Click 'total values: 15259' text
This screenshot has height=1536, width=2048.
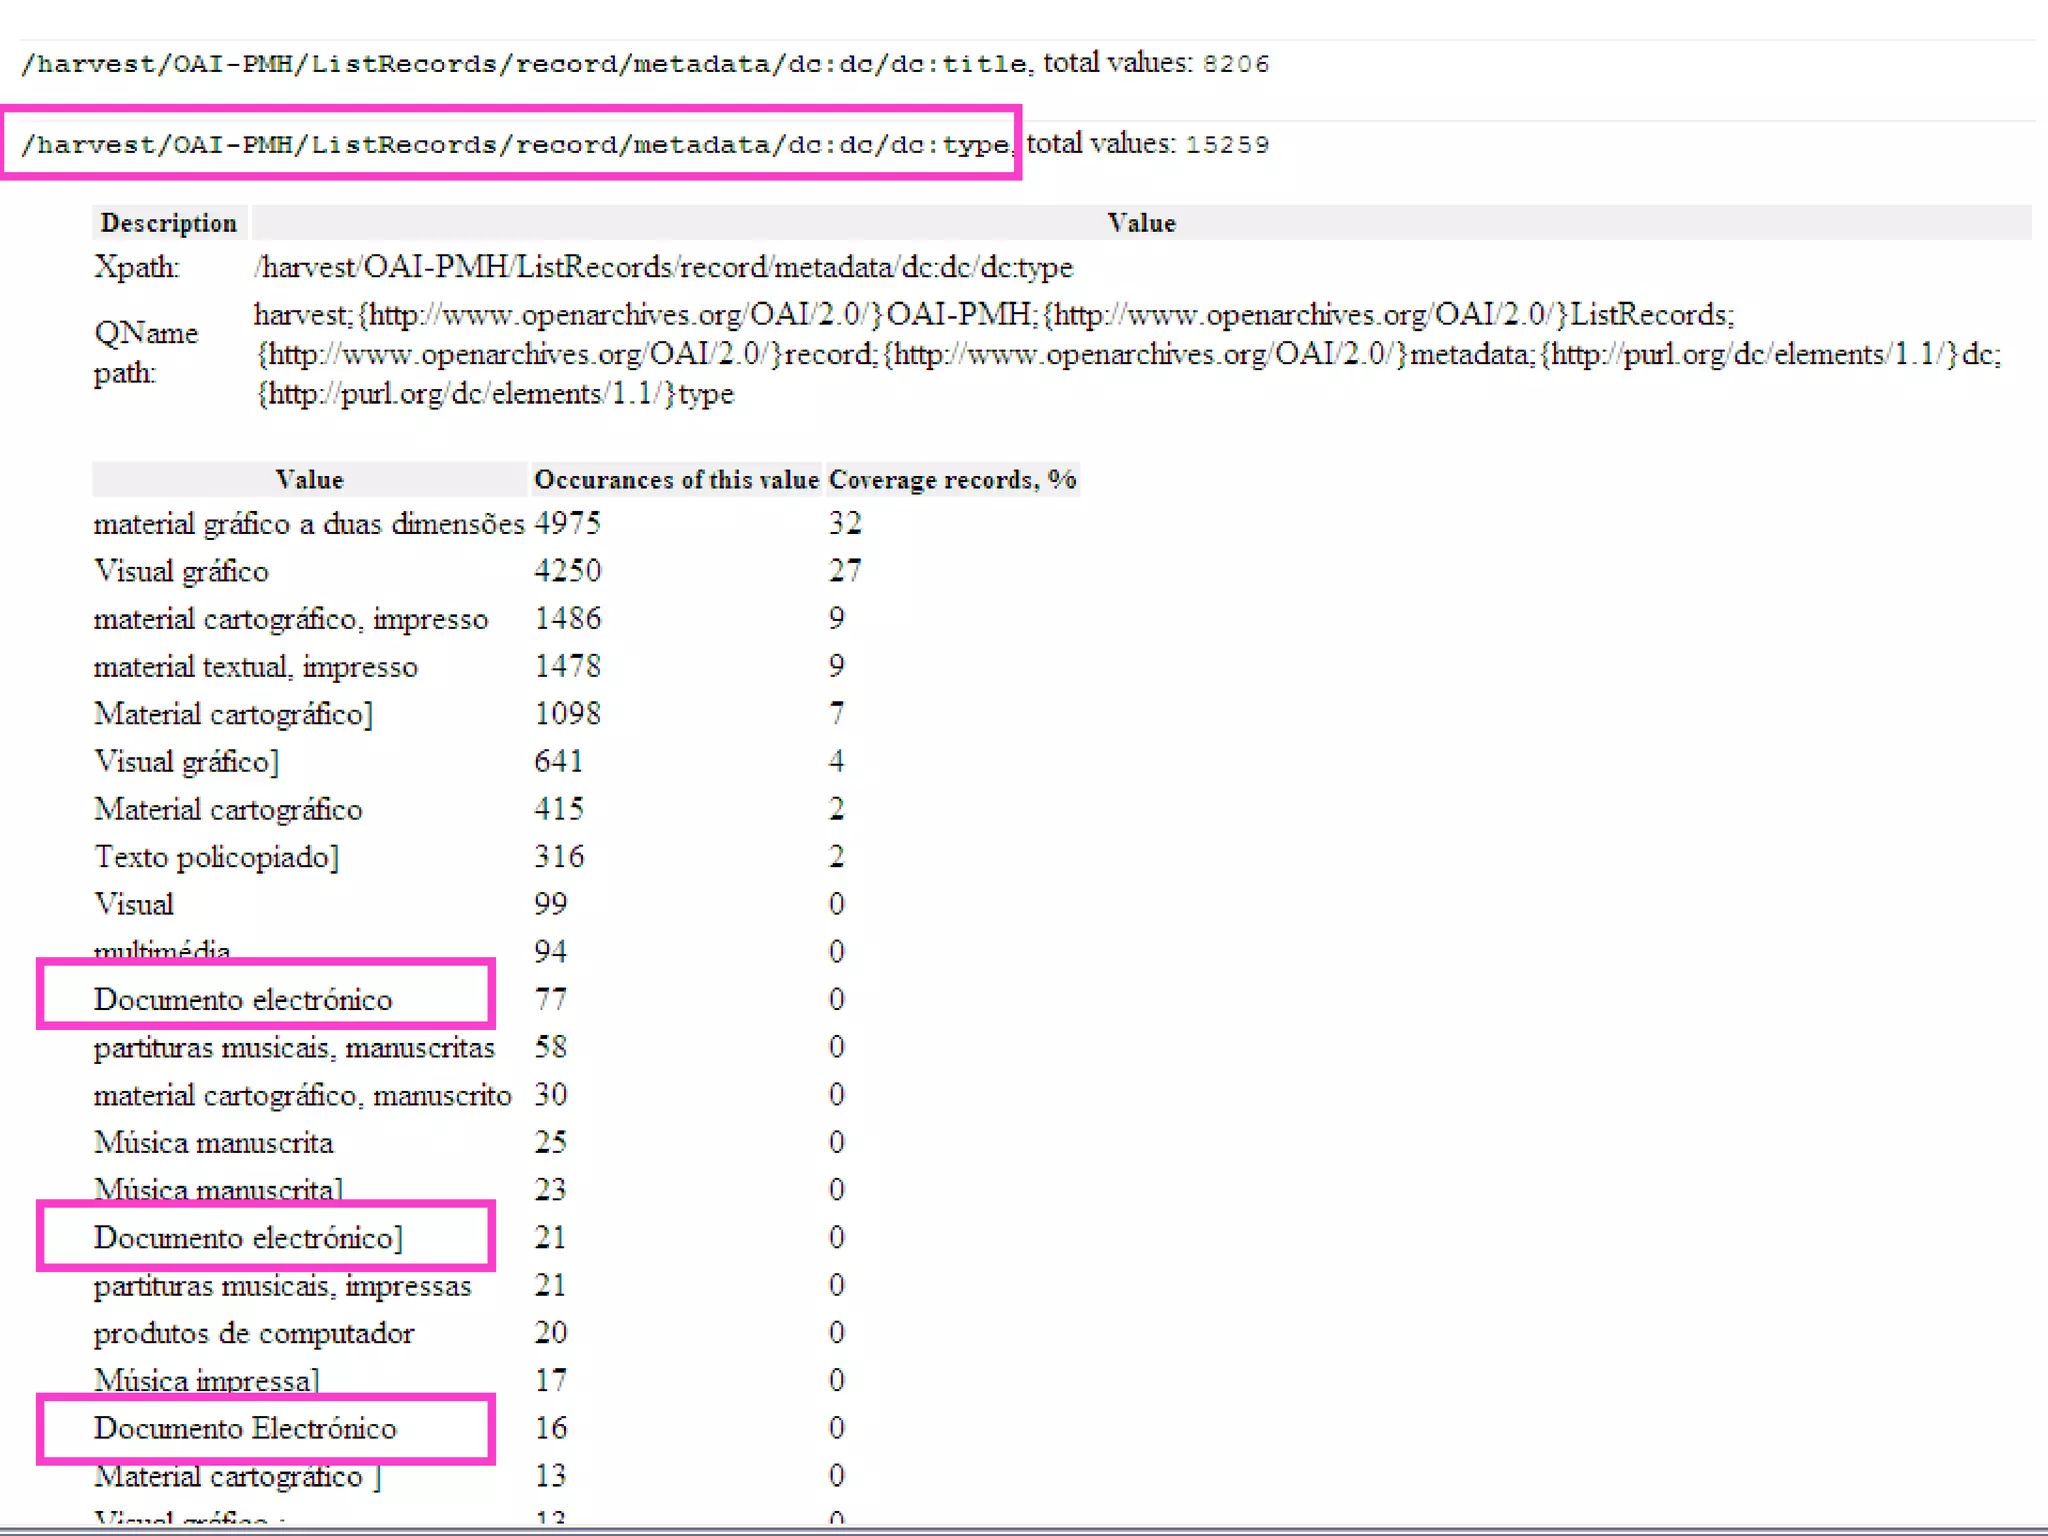pyautogui.click(x=1148, y=145)
